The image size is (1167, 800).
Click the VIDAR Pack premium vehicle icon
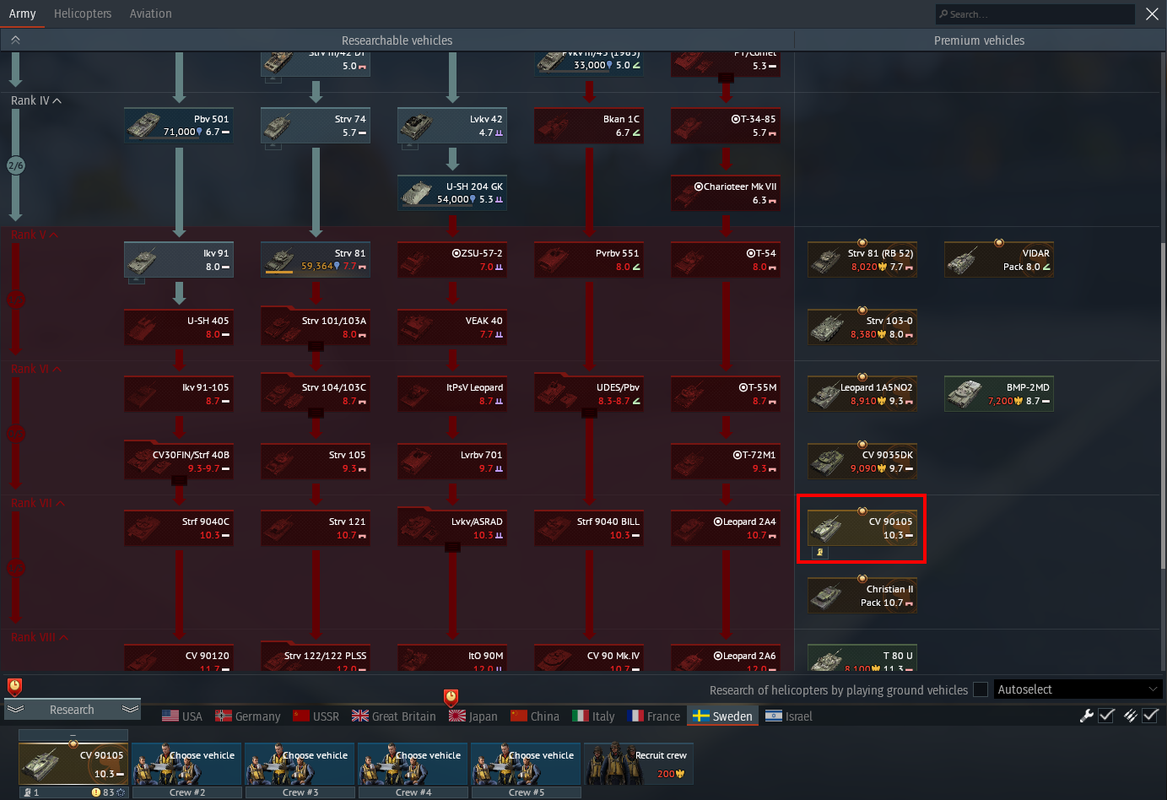coord(962,260)
